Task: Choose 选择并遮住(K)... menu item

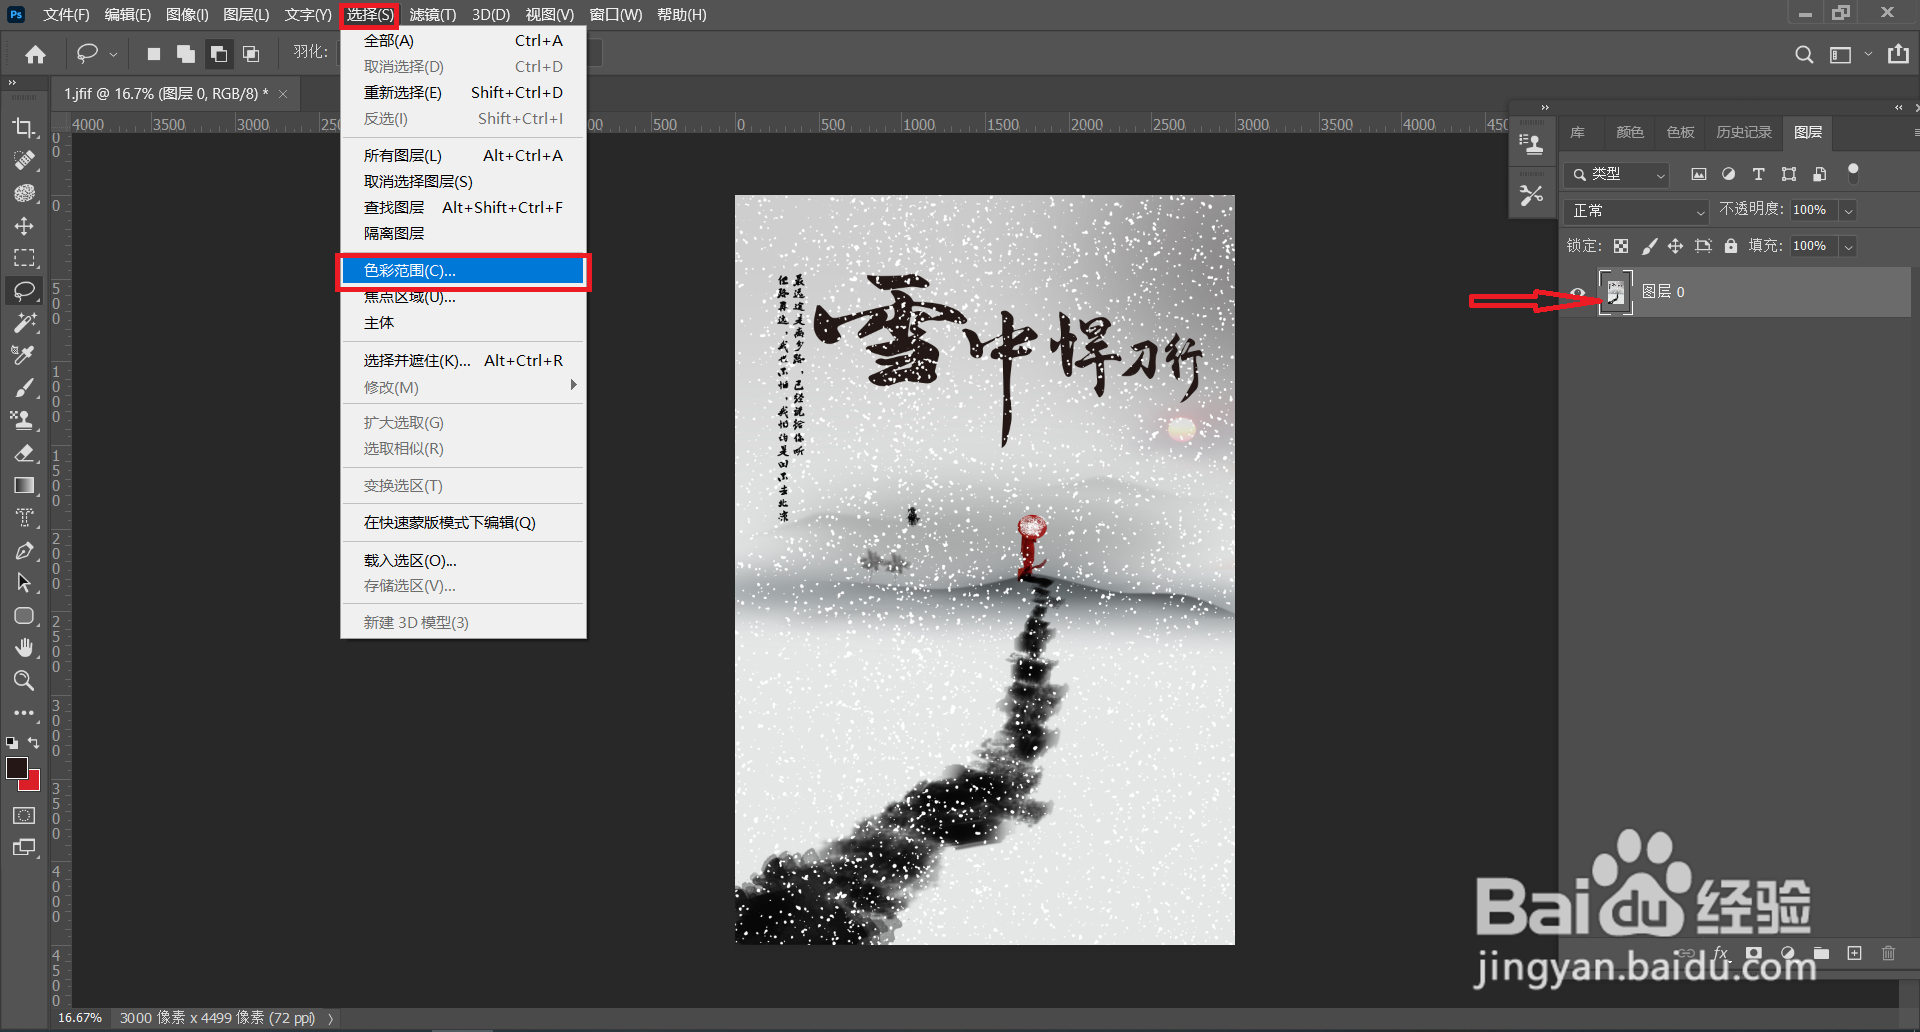Action: (463, 360)
